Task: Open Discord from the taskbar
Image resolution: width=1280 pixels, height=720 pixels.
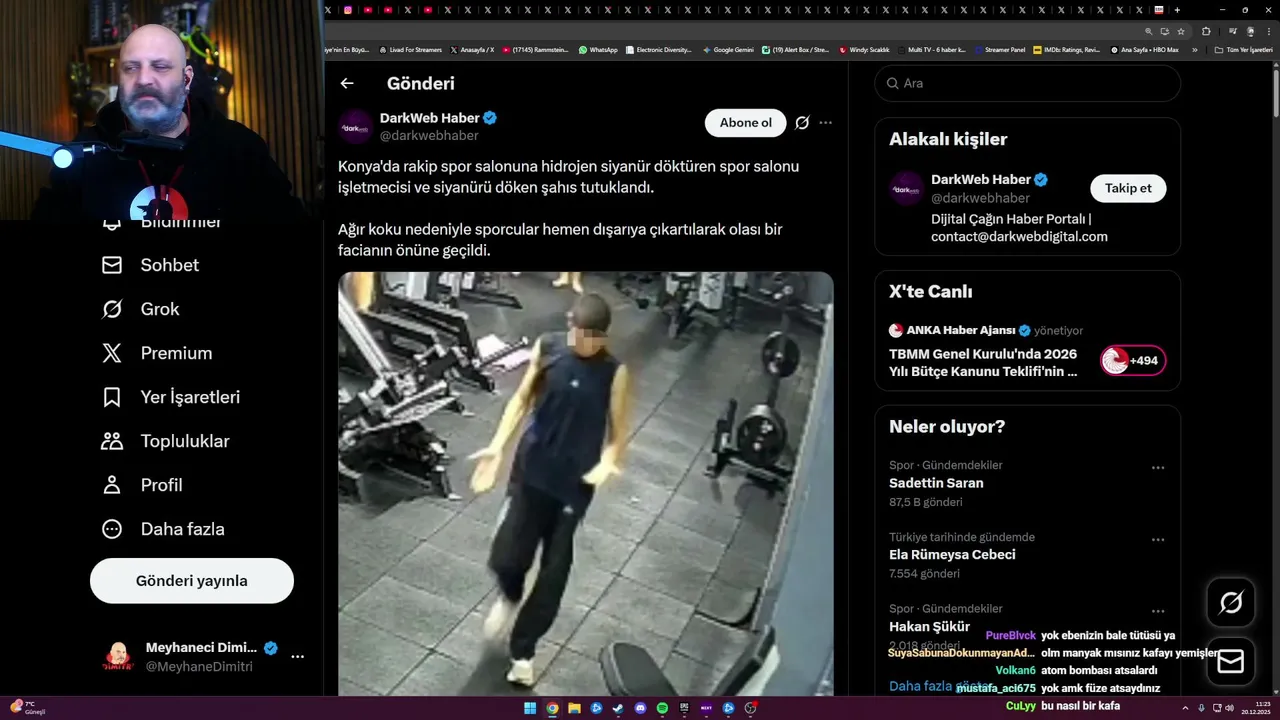Action: coord(640,709)
